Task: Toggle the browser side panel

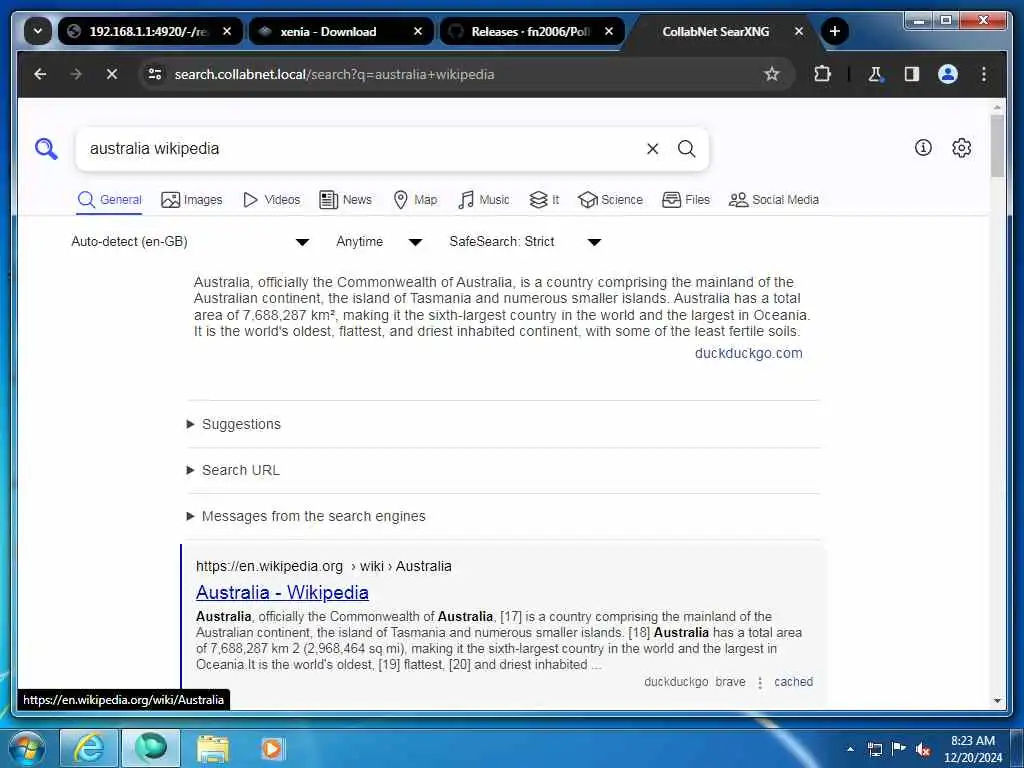Action: pyautogui.click(x=912, y=74)
